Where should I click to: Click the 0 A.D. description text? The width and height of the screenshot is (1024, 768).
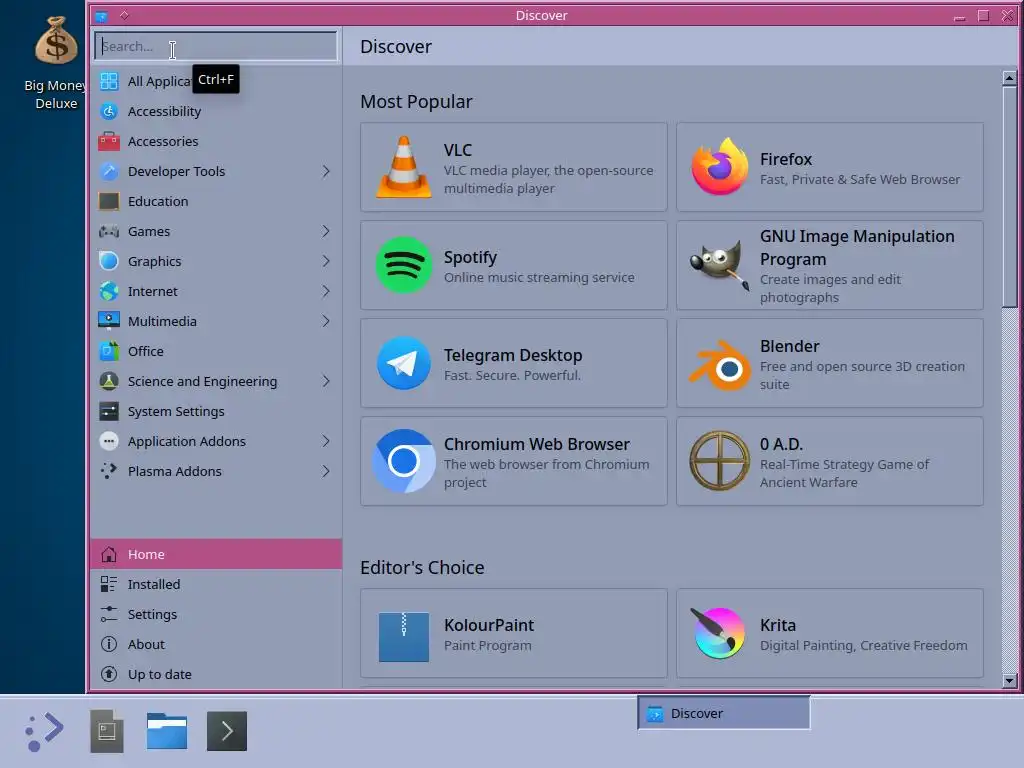[x=844, y=473]
